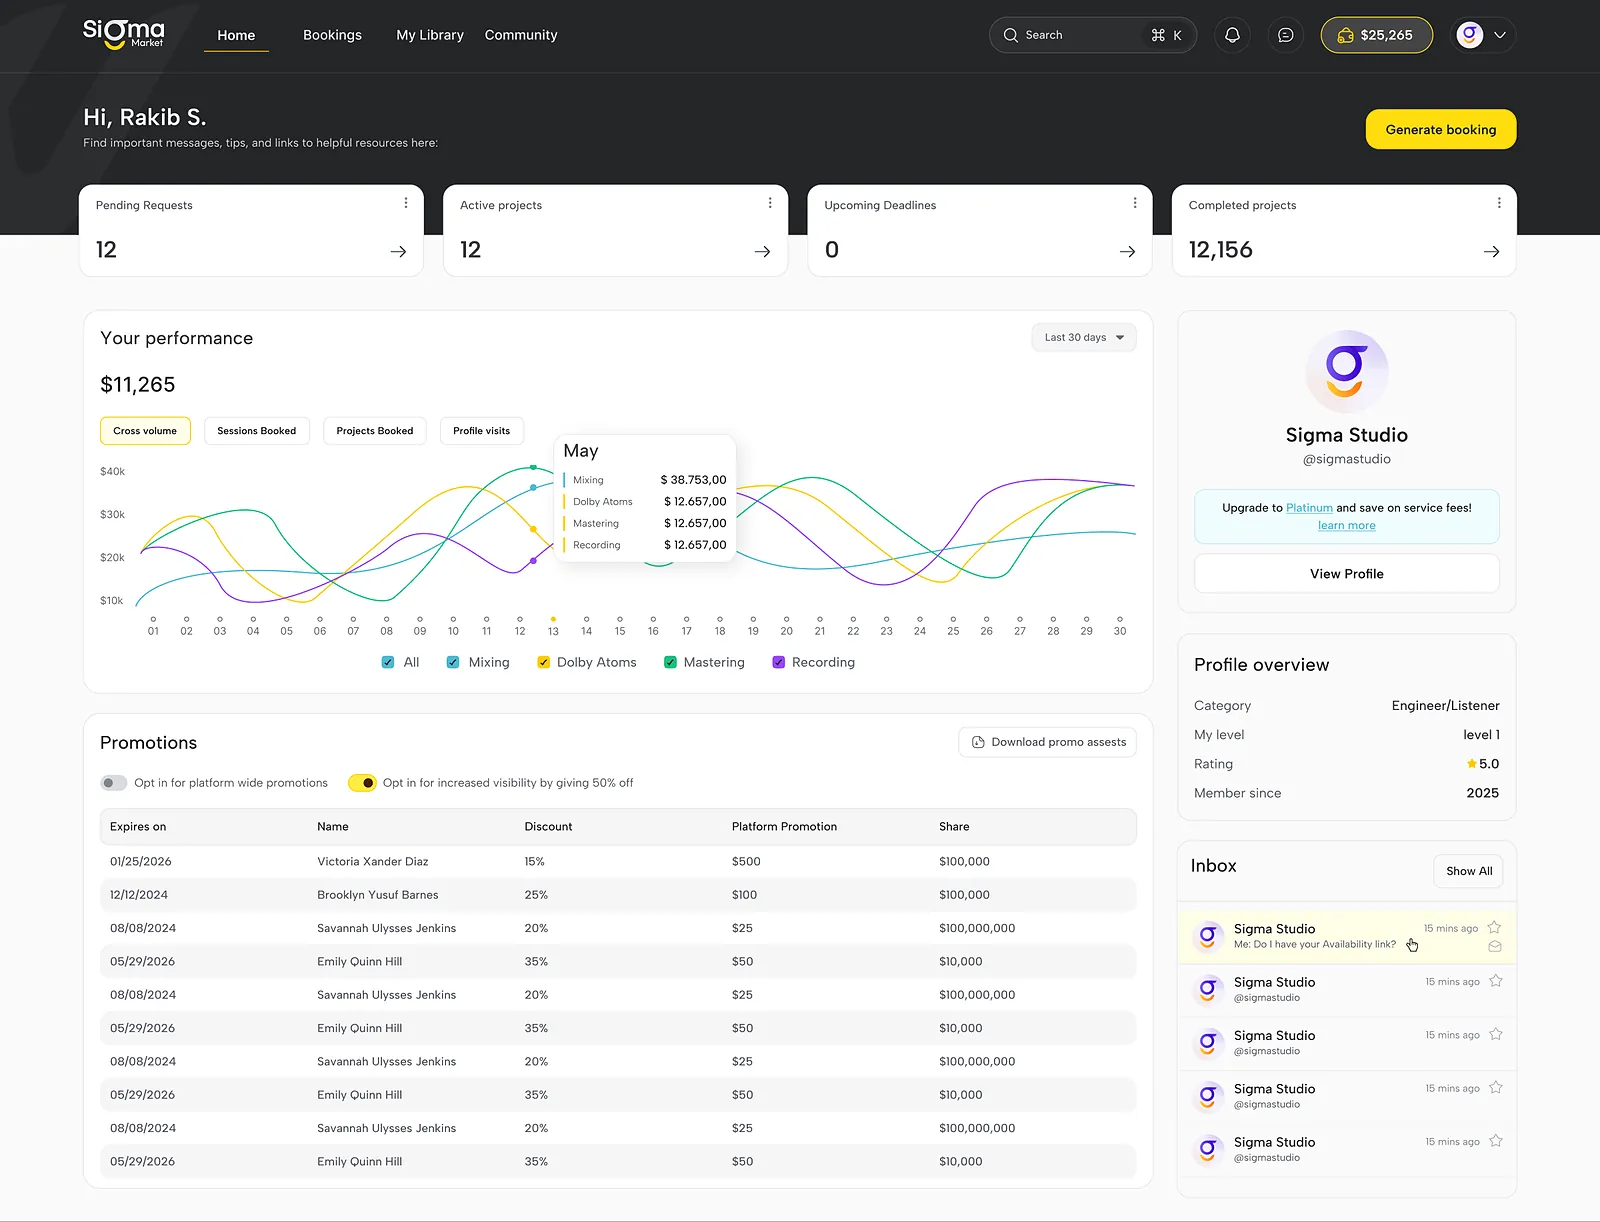Open the Last 30 days dropdown
This screenshot has height=1222, width=1600.
[x=1084, y=338]
